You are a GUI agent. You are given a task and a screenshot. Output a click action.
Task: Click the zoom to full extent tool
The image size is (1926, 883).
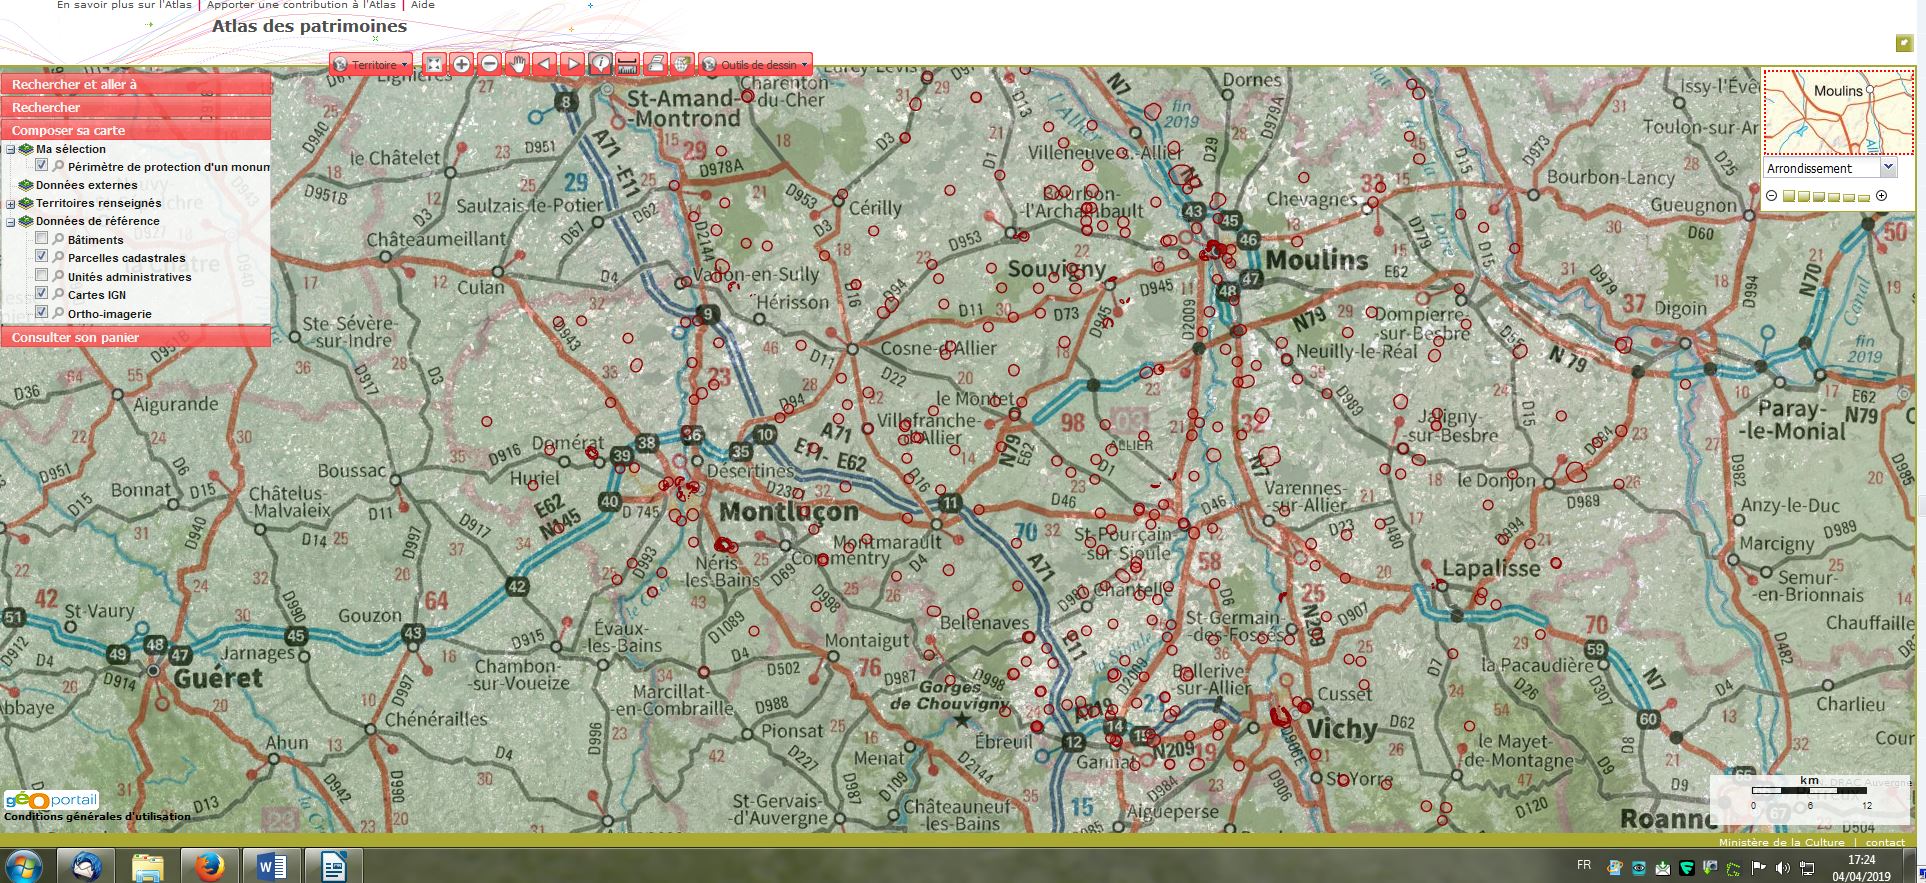pyautogui.click(x=434, y=64)
